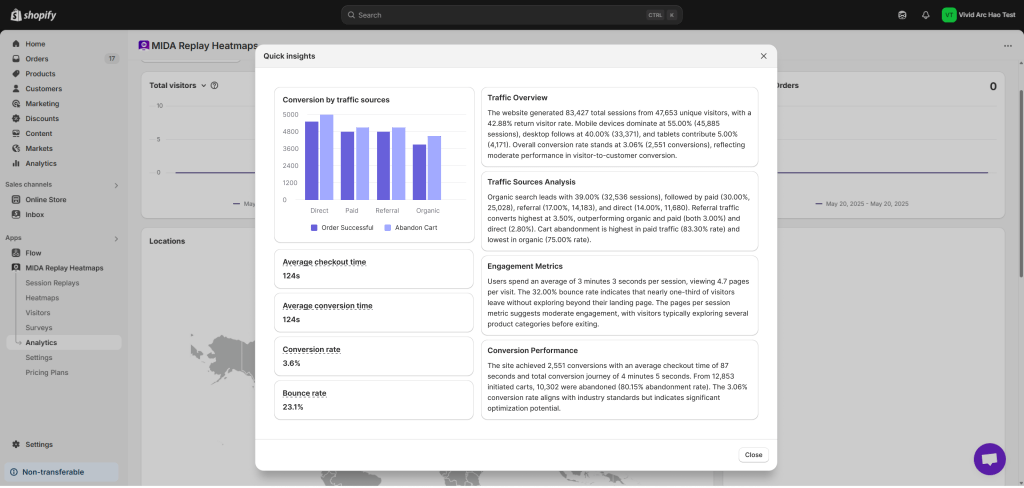Click the Shopify logo
The width and height of the screenshot is (1024, 488).
31,14
